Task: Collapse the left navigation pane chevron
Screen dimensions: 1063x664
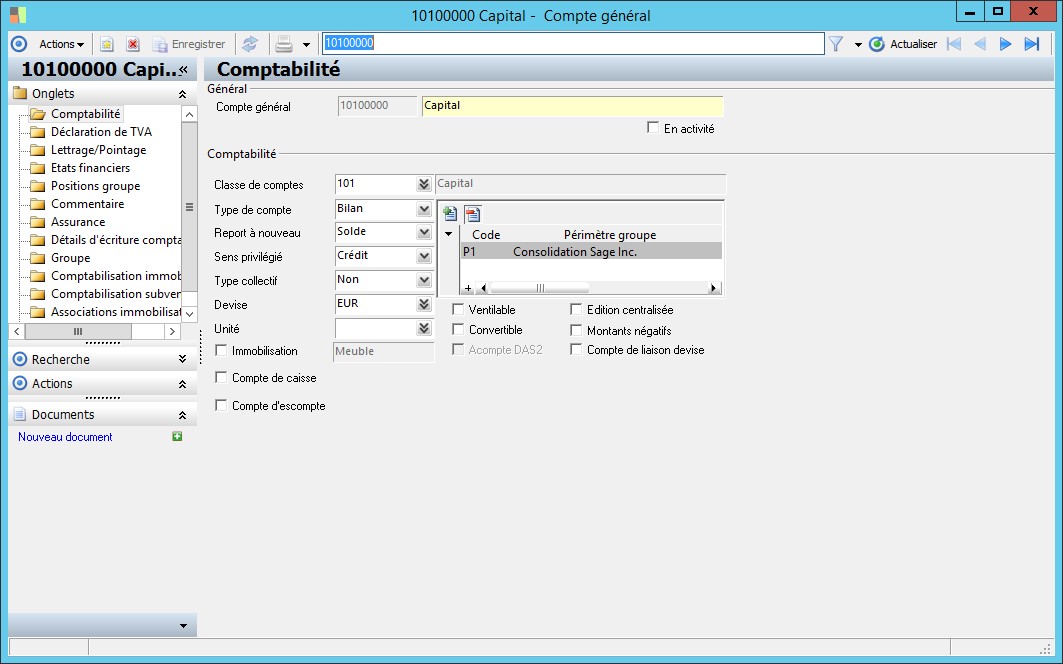Action: point(183,69)
